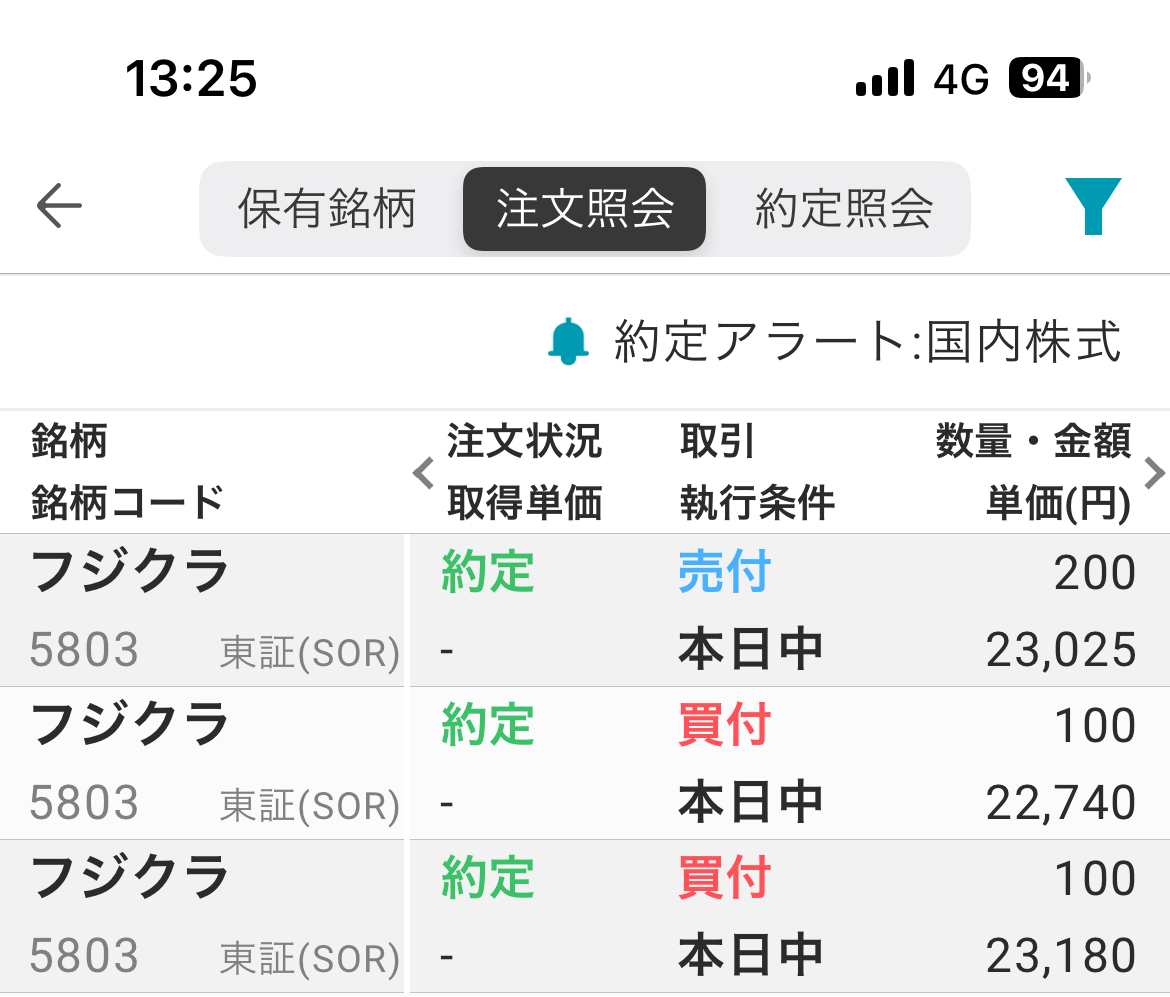Tap the 銘柄コード column header
This screenshot has width=1170, height=997.
[128, 502]
